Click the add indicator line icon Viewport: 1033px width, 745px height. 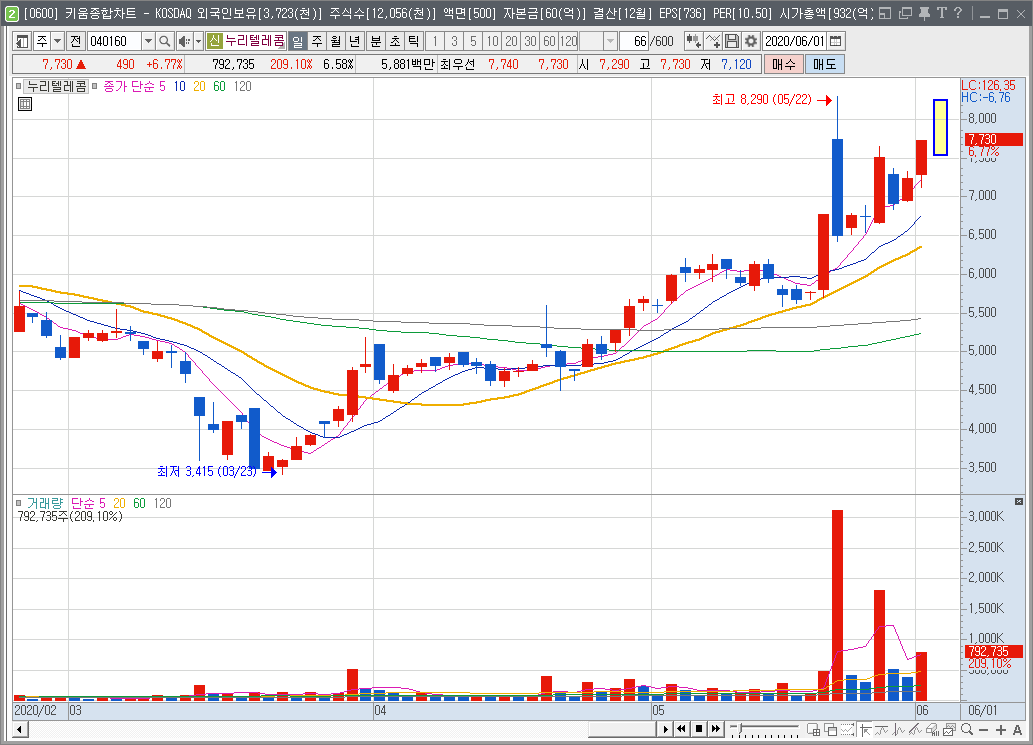(713, 41)
